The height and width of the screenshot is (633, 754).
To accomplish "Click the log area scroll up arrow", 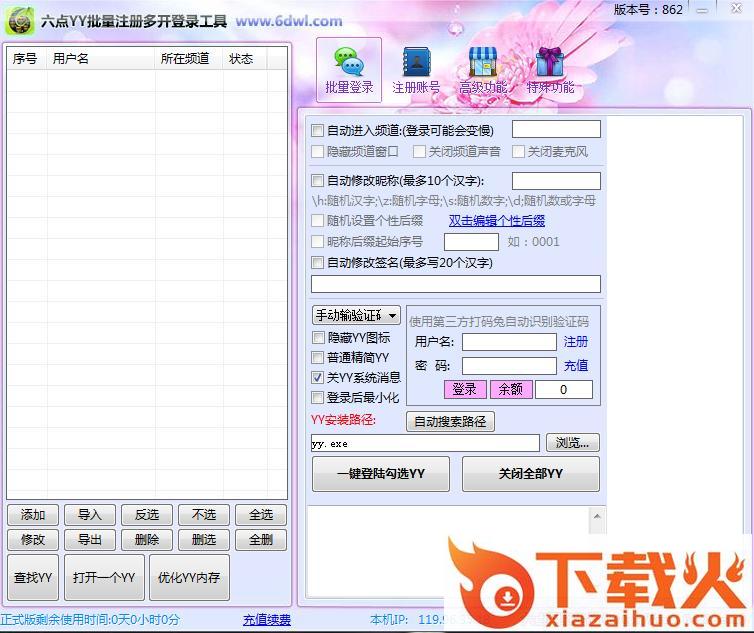I will point(597,517).
